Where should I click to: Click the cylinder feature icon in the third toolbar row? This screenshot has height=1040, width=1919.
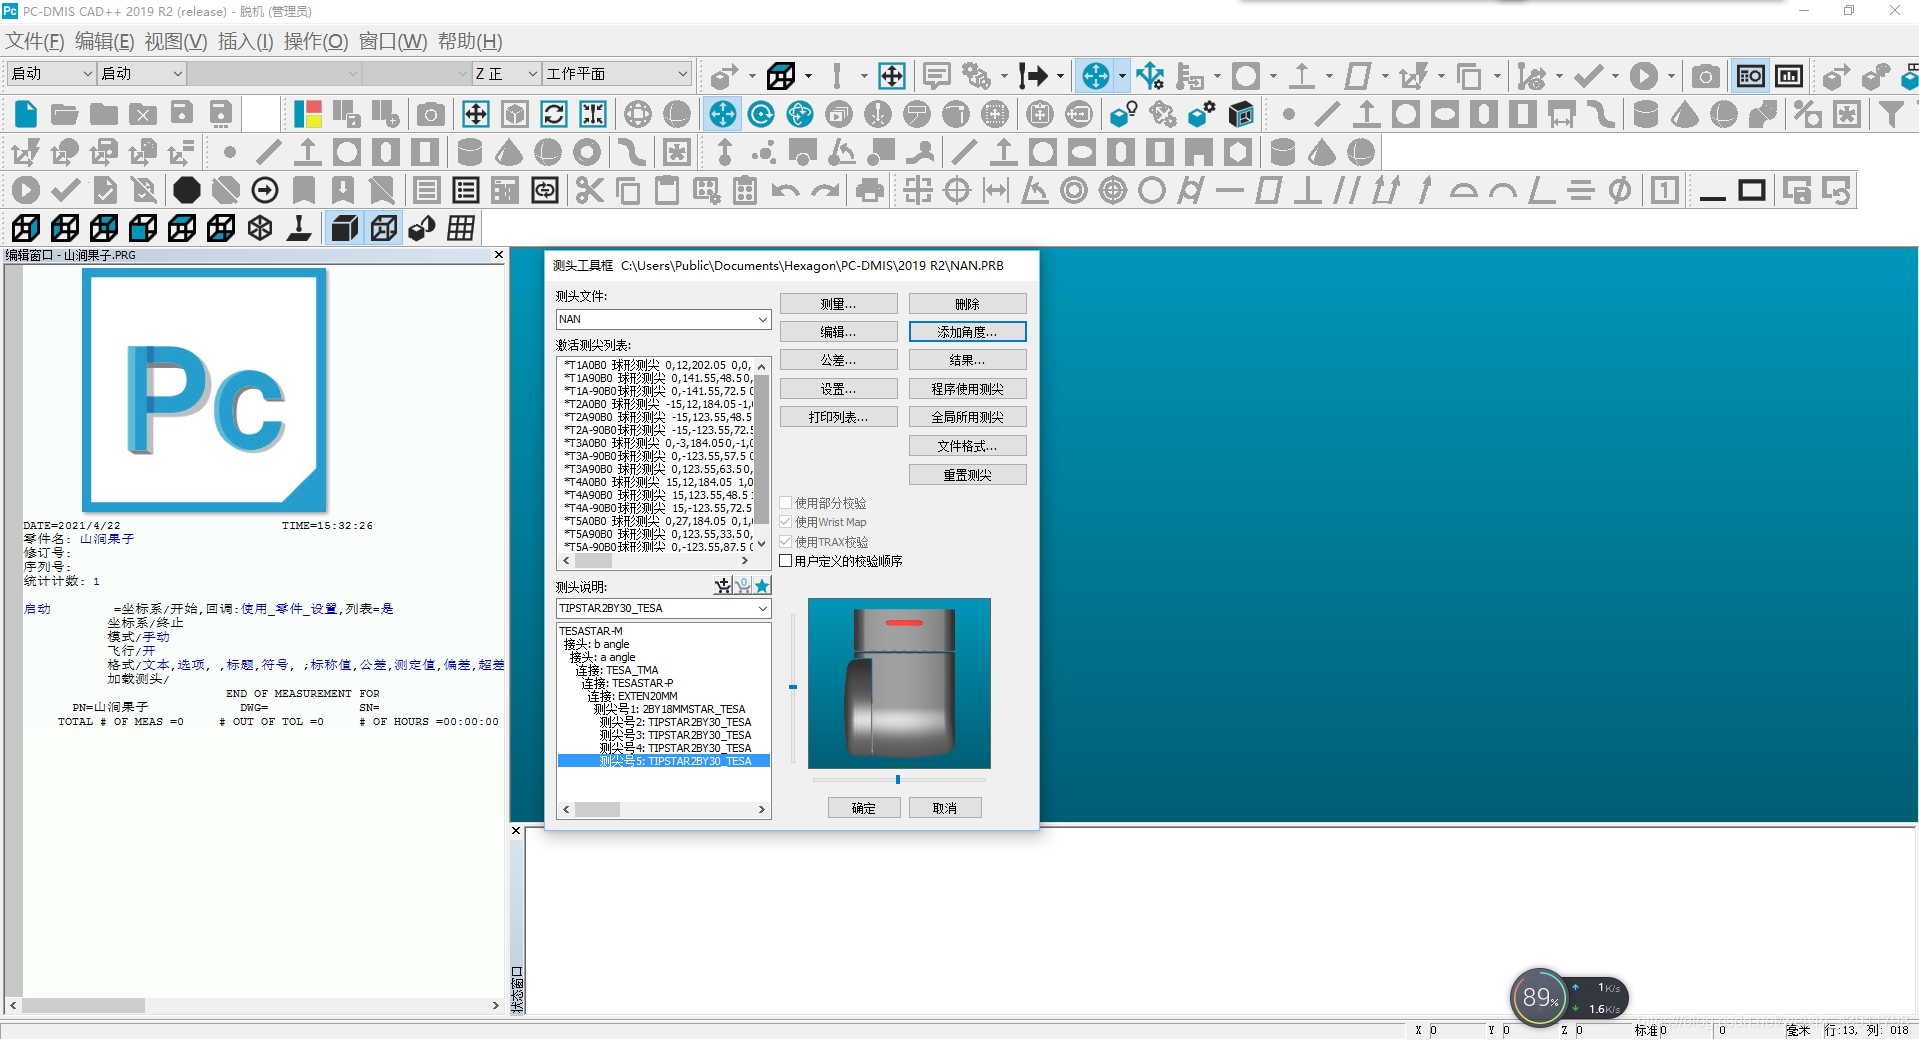[470, 153]
